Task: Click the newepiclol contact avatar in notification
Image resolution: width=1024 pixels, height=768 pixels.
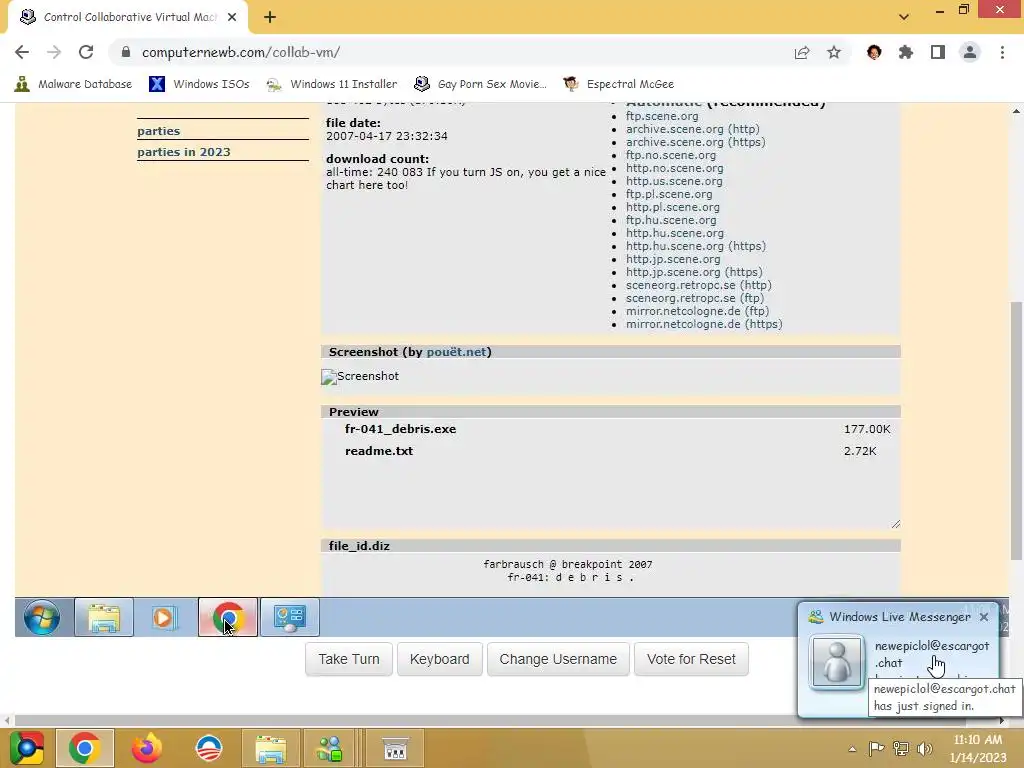Action: [x=837, y=662]
